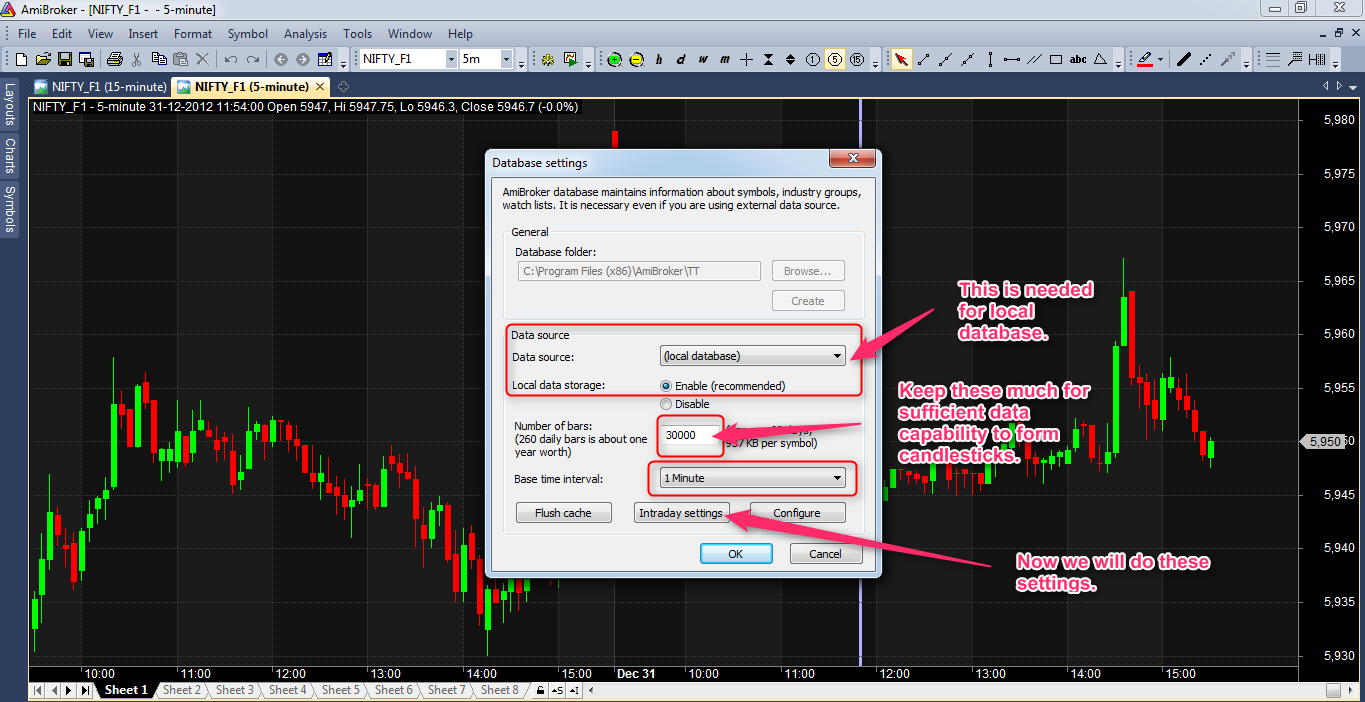Viewport: 1365px width, 702px height.
Task: Select the 15-minute interval circle icon
Action: pyautogui.click(x=857, y=59)
